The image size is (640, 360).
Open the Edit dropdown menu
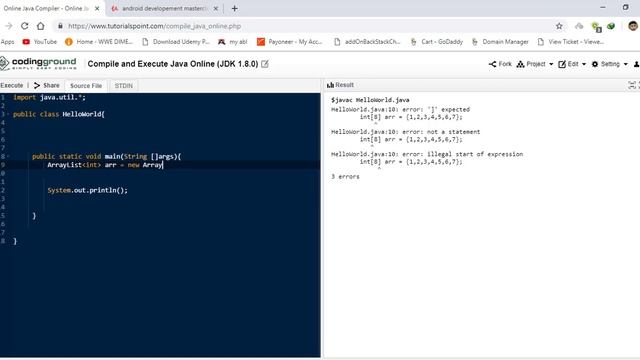(x=572, y=64)
